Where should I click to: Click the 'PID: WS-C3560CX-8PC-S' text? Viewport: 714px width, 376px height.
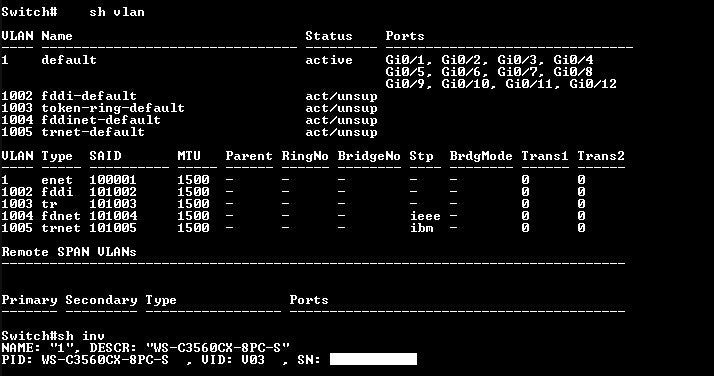tap(85, 360)
